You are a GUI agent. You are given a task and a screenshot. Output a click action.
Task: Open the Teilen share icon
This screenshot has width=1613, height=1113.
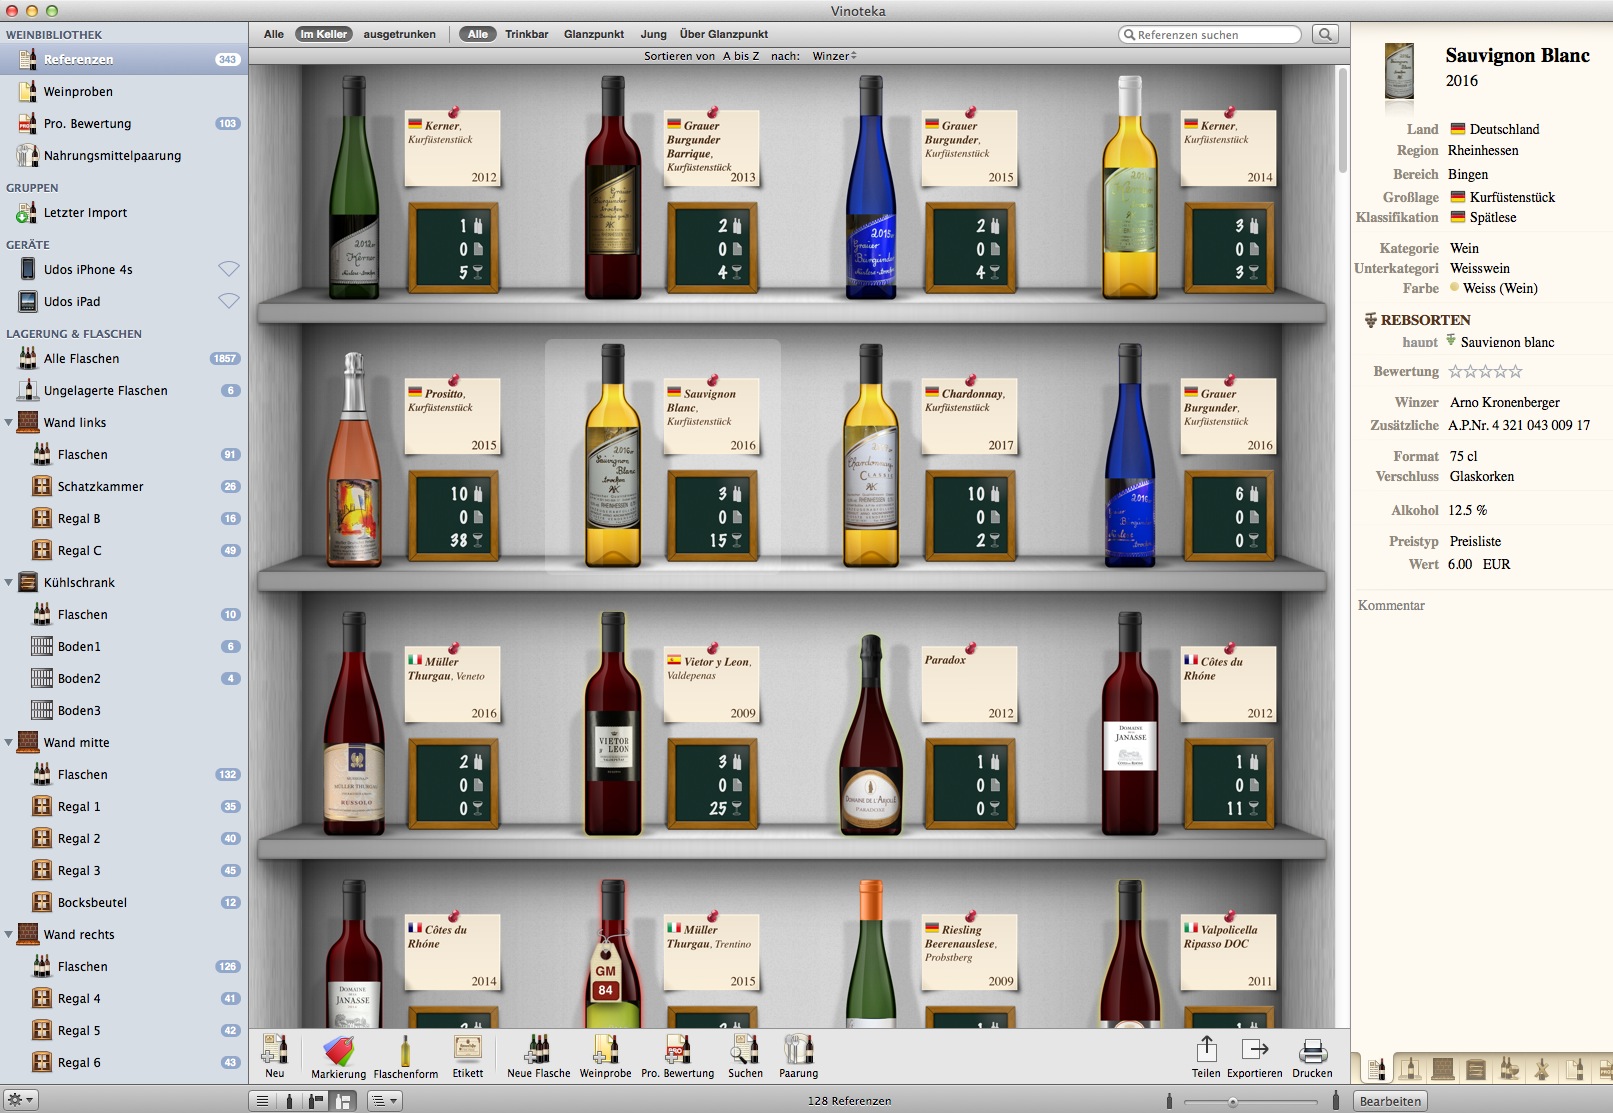(x=1206, y=1050)
